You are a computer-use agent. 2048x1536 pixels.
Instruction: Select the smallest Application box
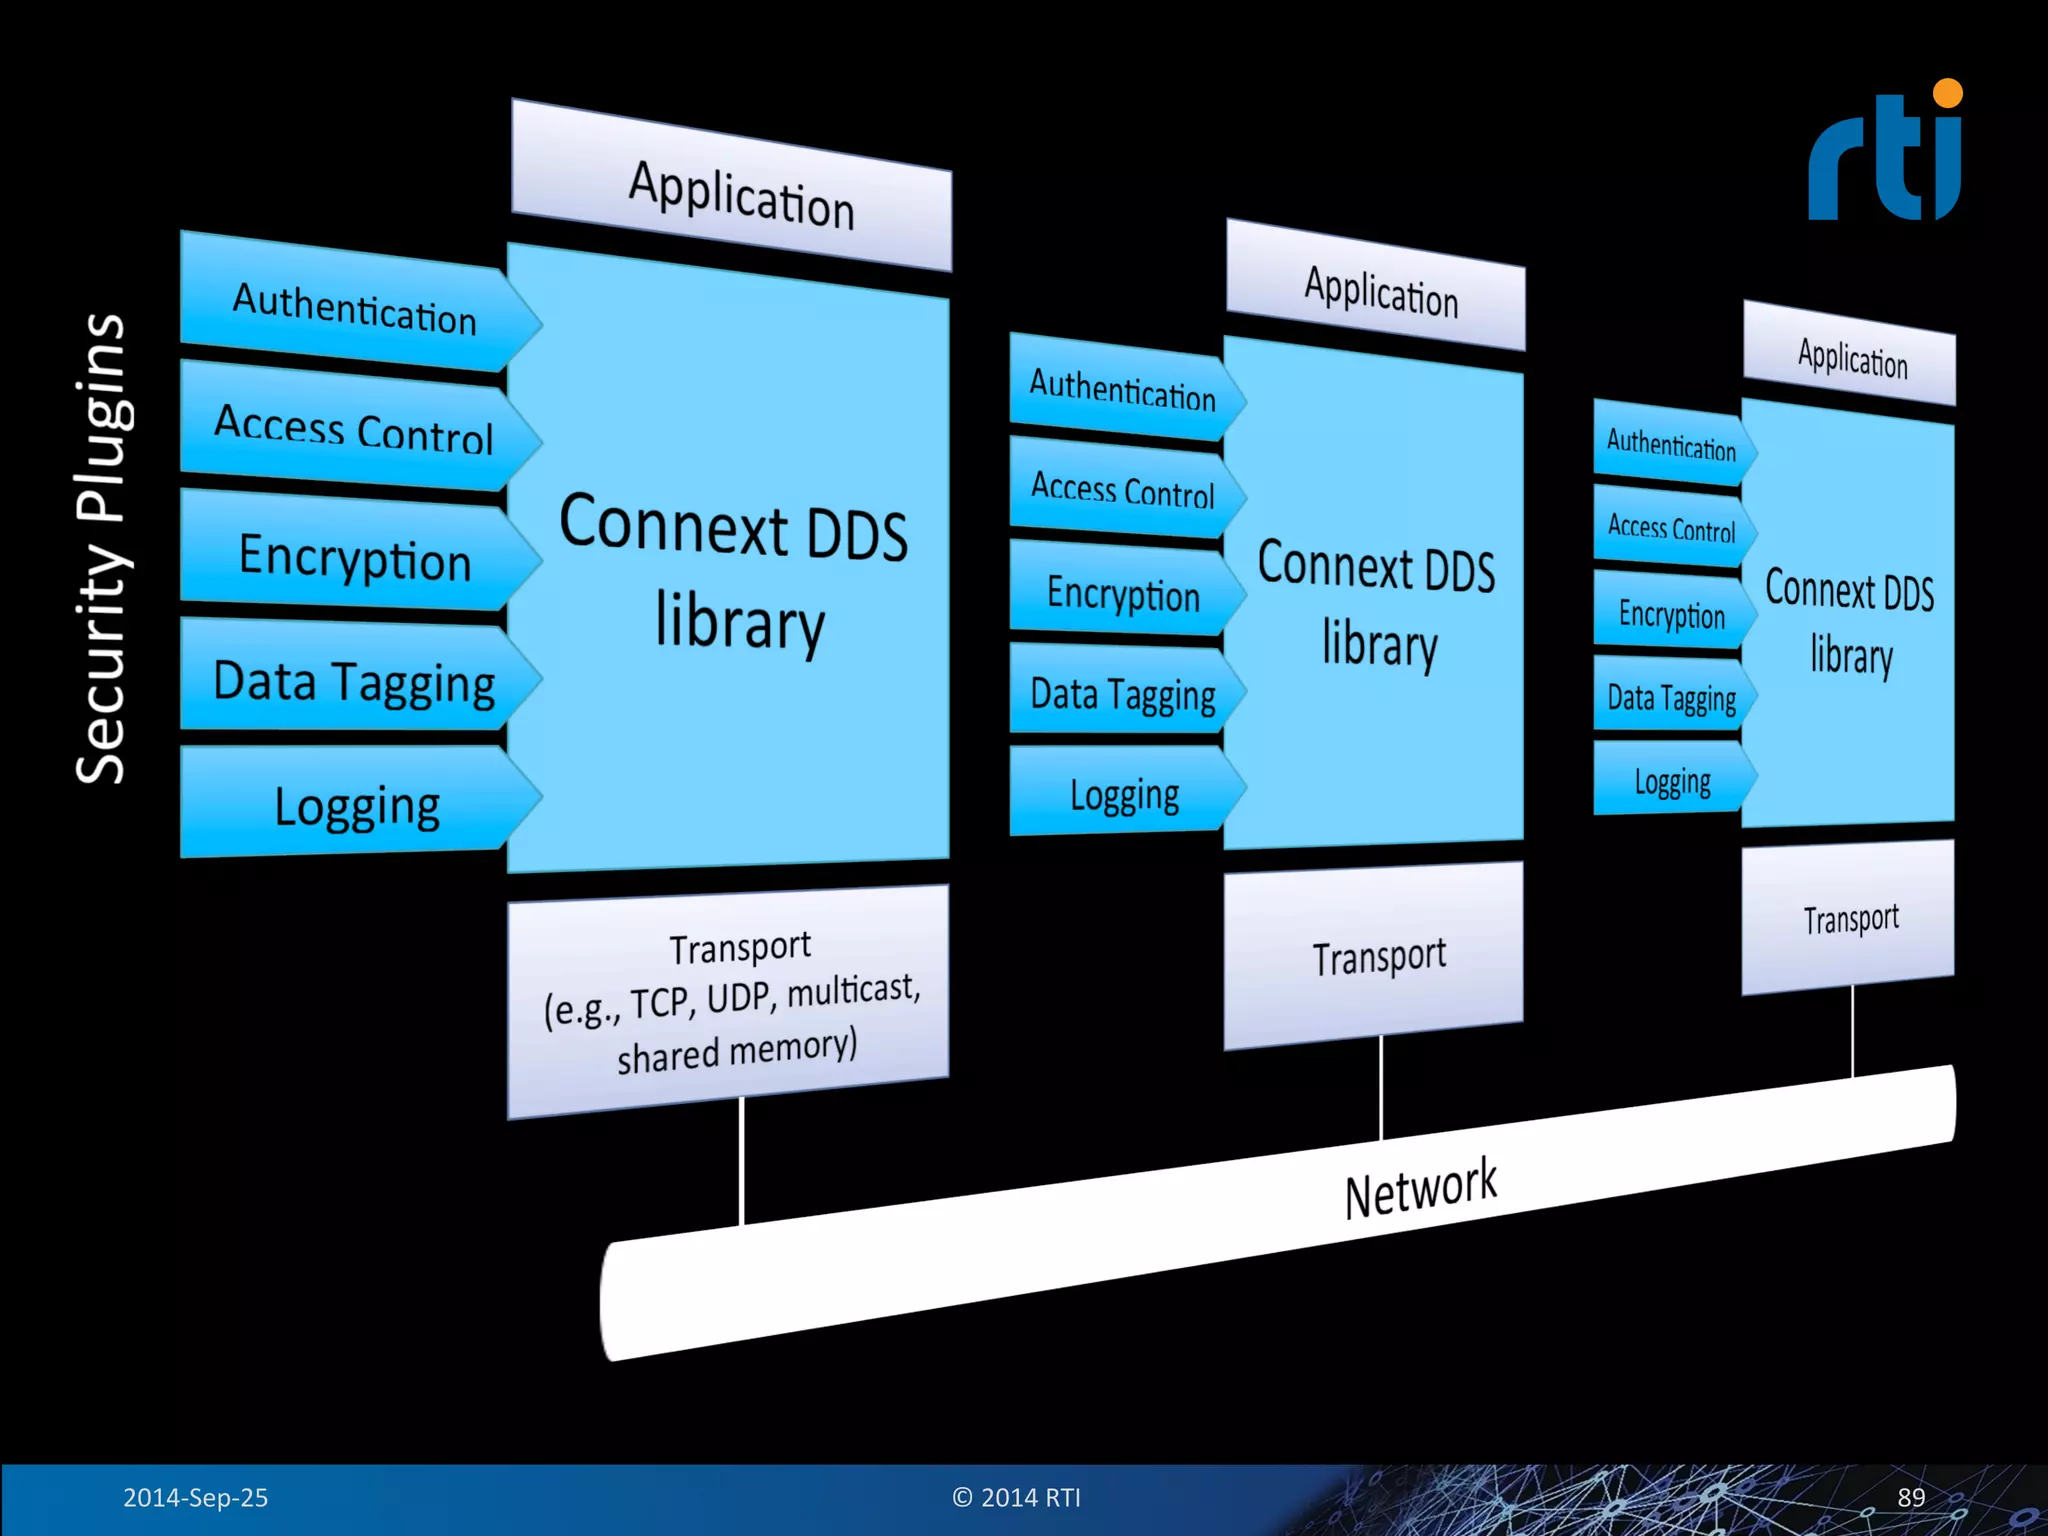(x=1851, y=357)
